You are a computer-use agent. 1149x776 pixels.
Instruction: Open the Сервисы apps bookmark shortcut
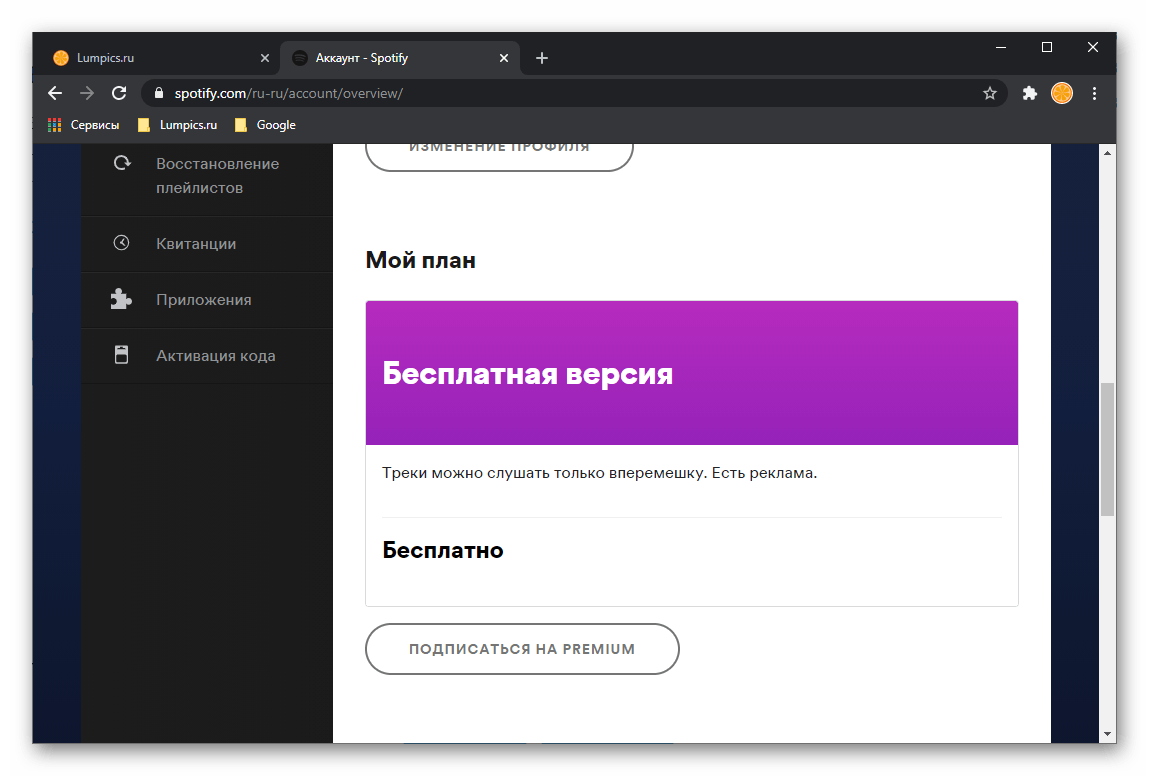tap(84, 125)
